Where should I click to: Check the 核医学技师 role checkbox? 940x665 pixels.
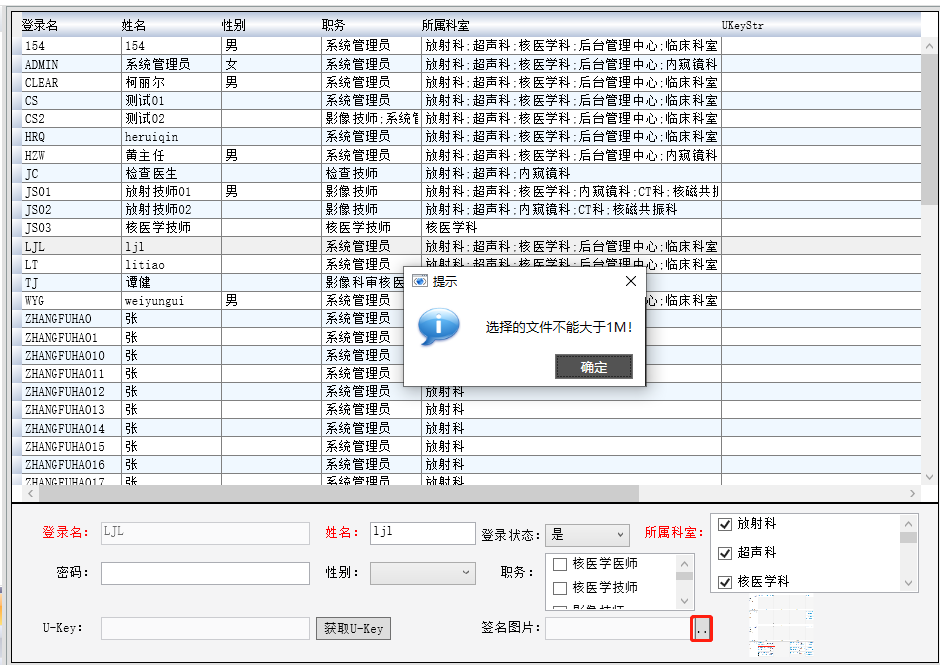560,588
